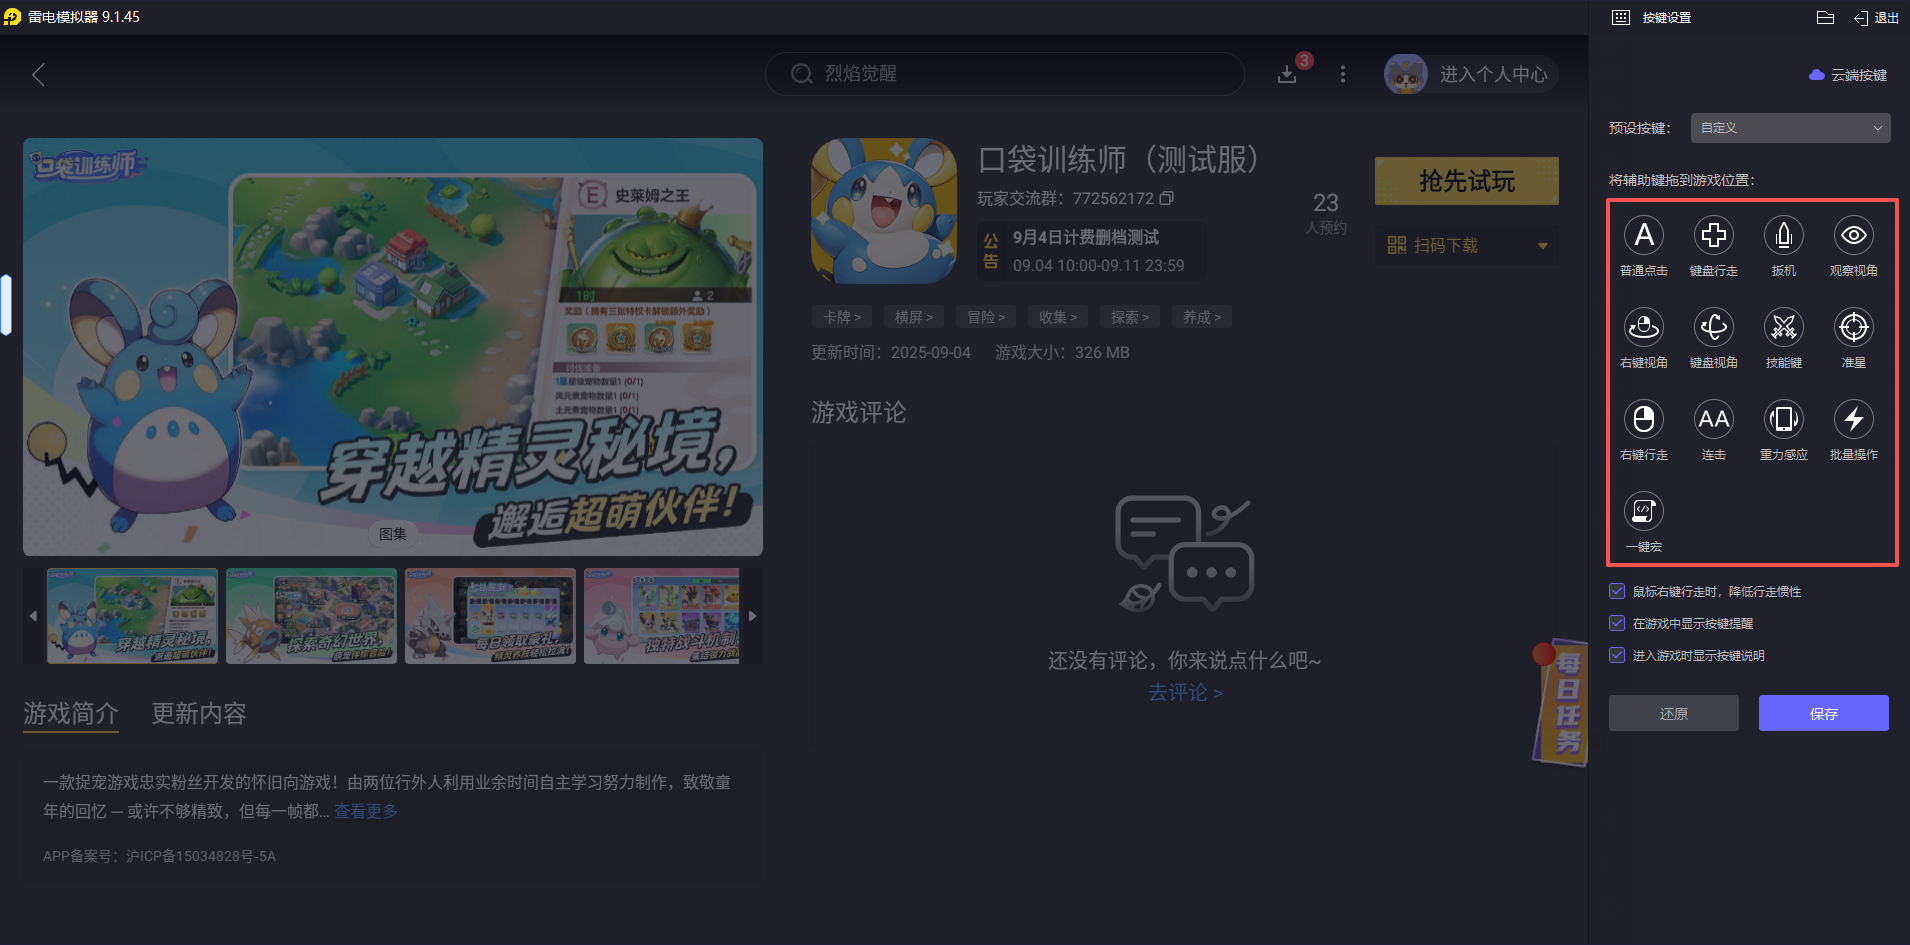Select the 技能键 skill key icon

(1783, 327)
